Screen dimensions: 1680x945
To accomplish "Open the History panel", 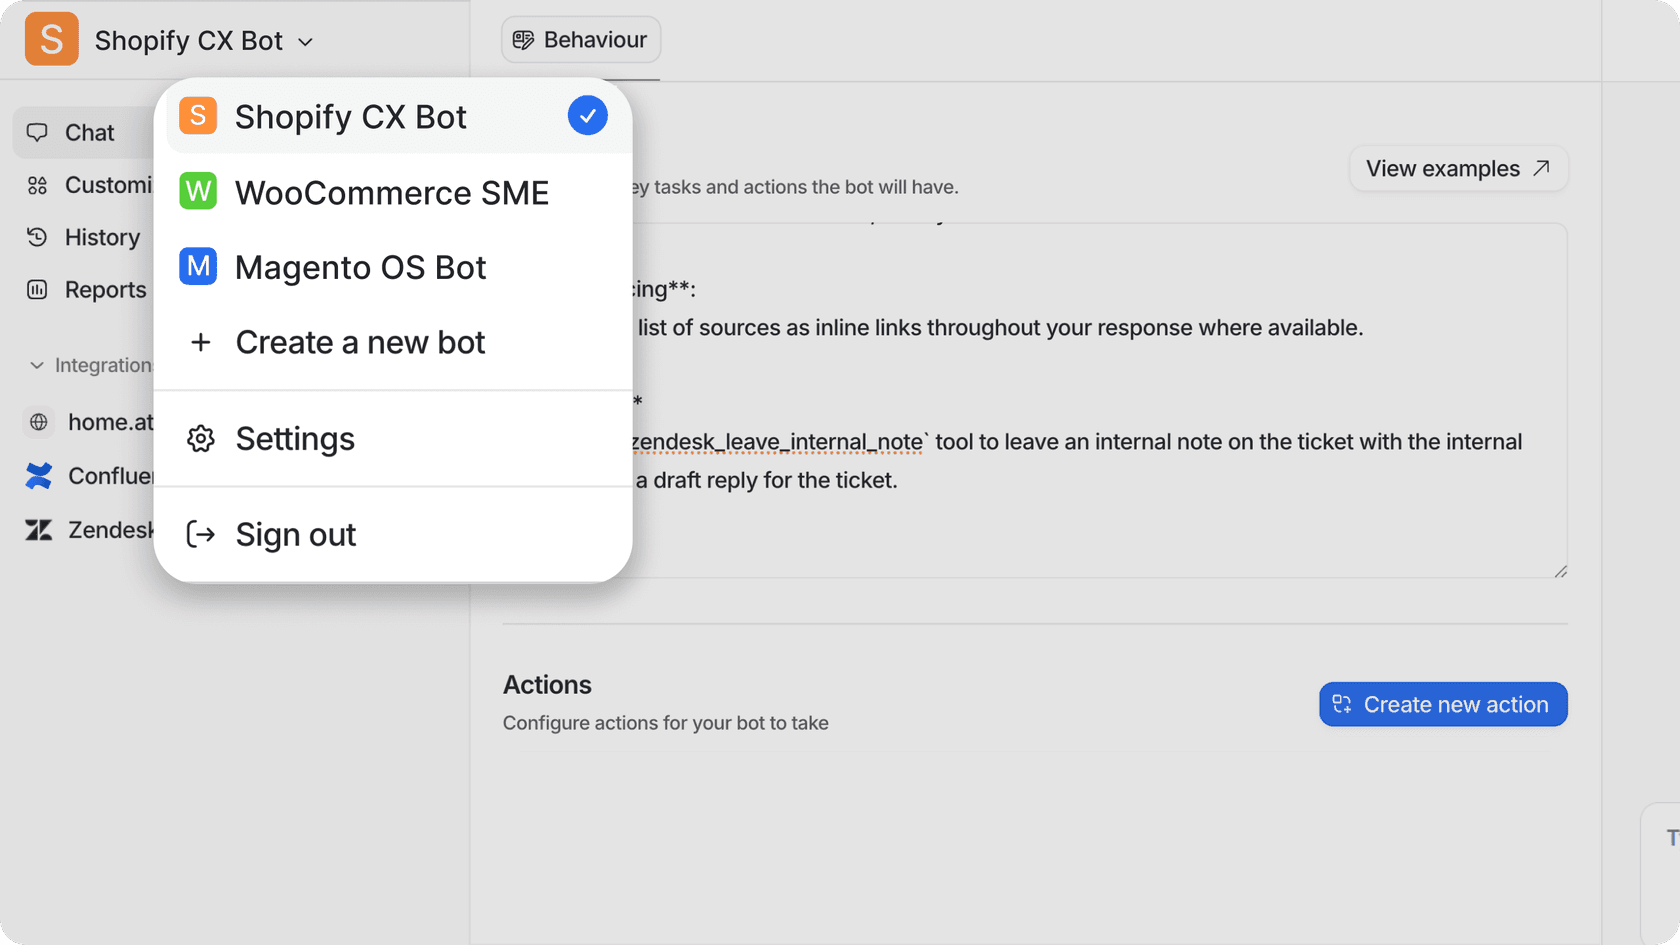I will click(37, 237).
